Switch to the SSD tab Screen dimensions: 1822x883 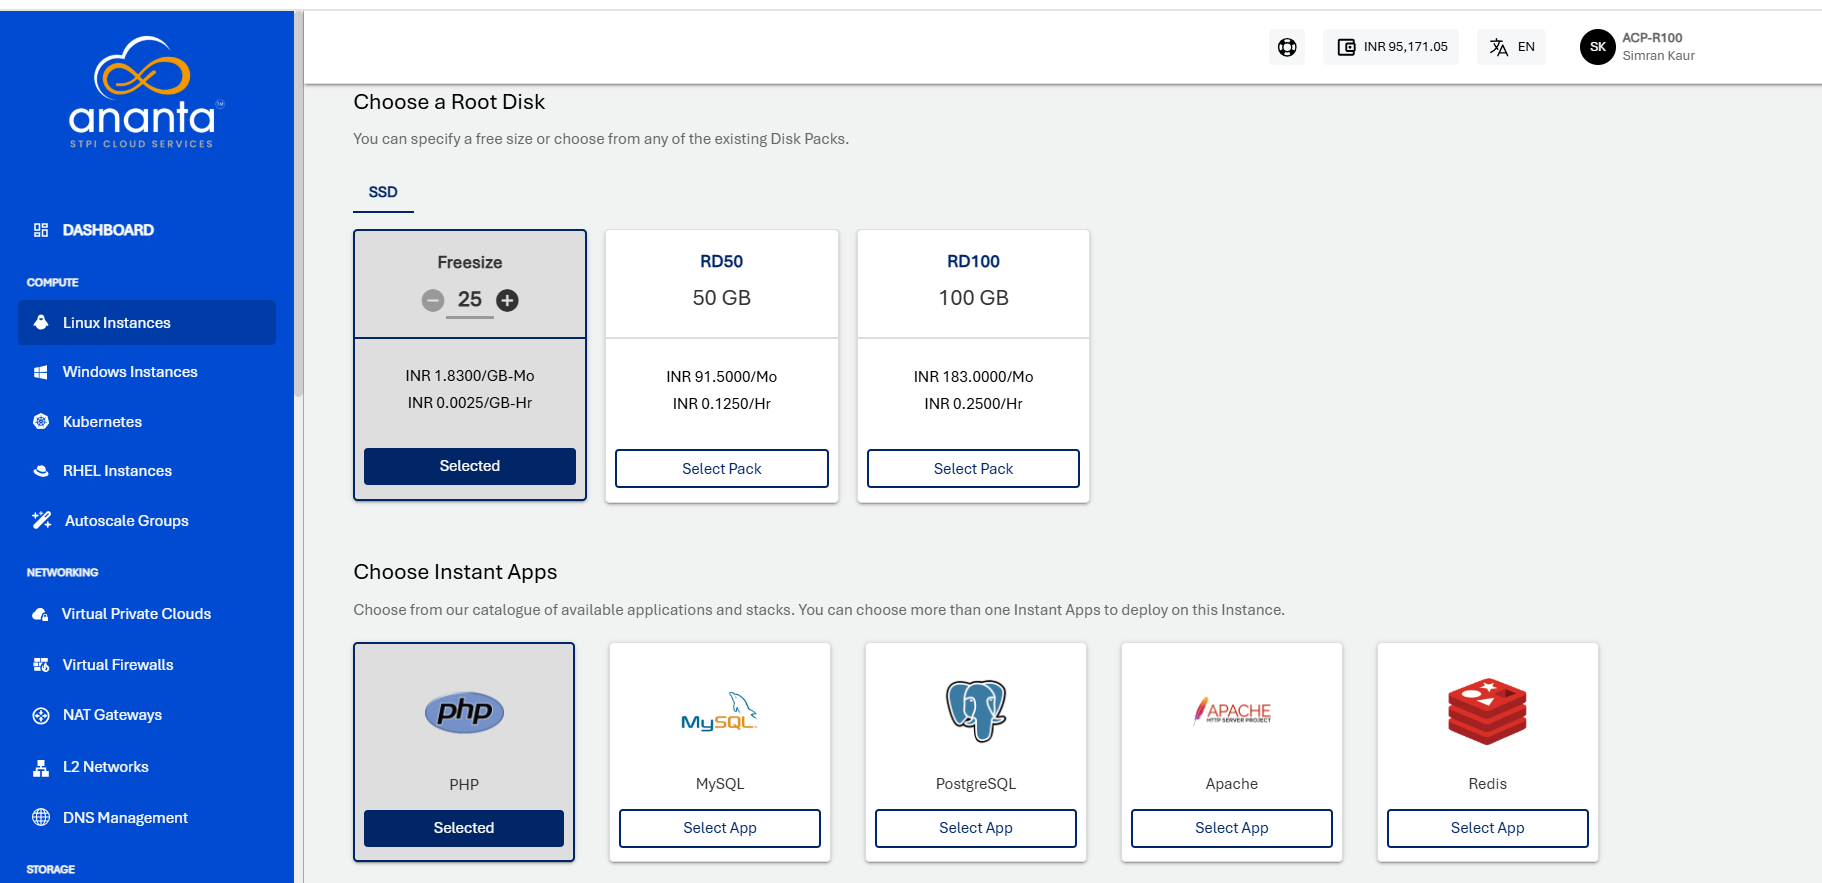point(383,192)
